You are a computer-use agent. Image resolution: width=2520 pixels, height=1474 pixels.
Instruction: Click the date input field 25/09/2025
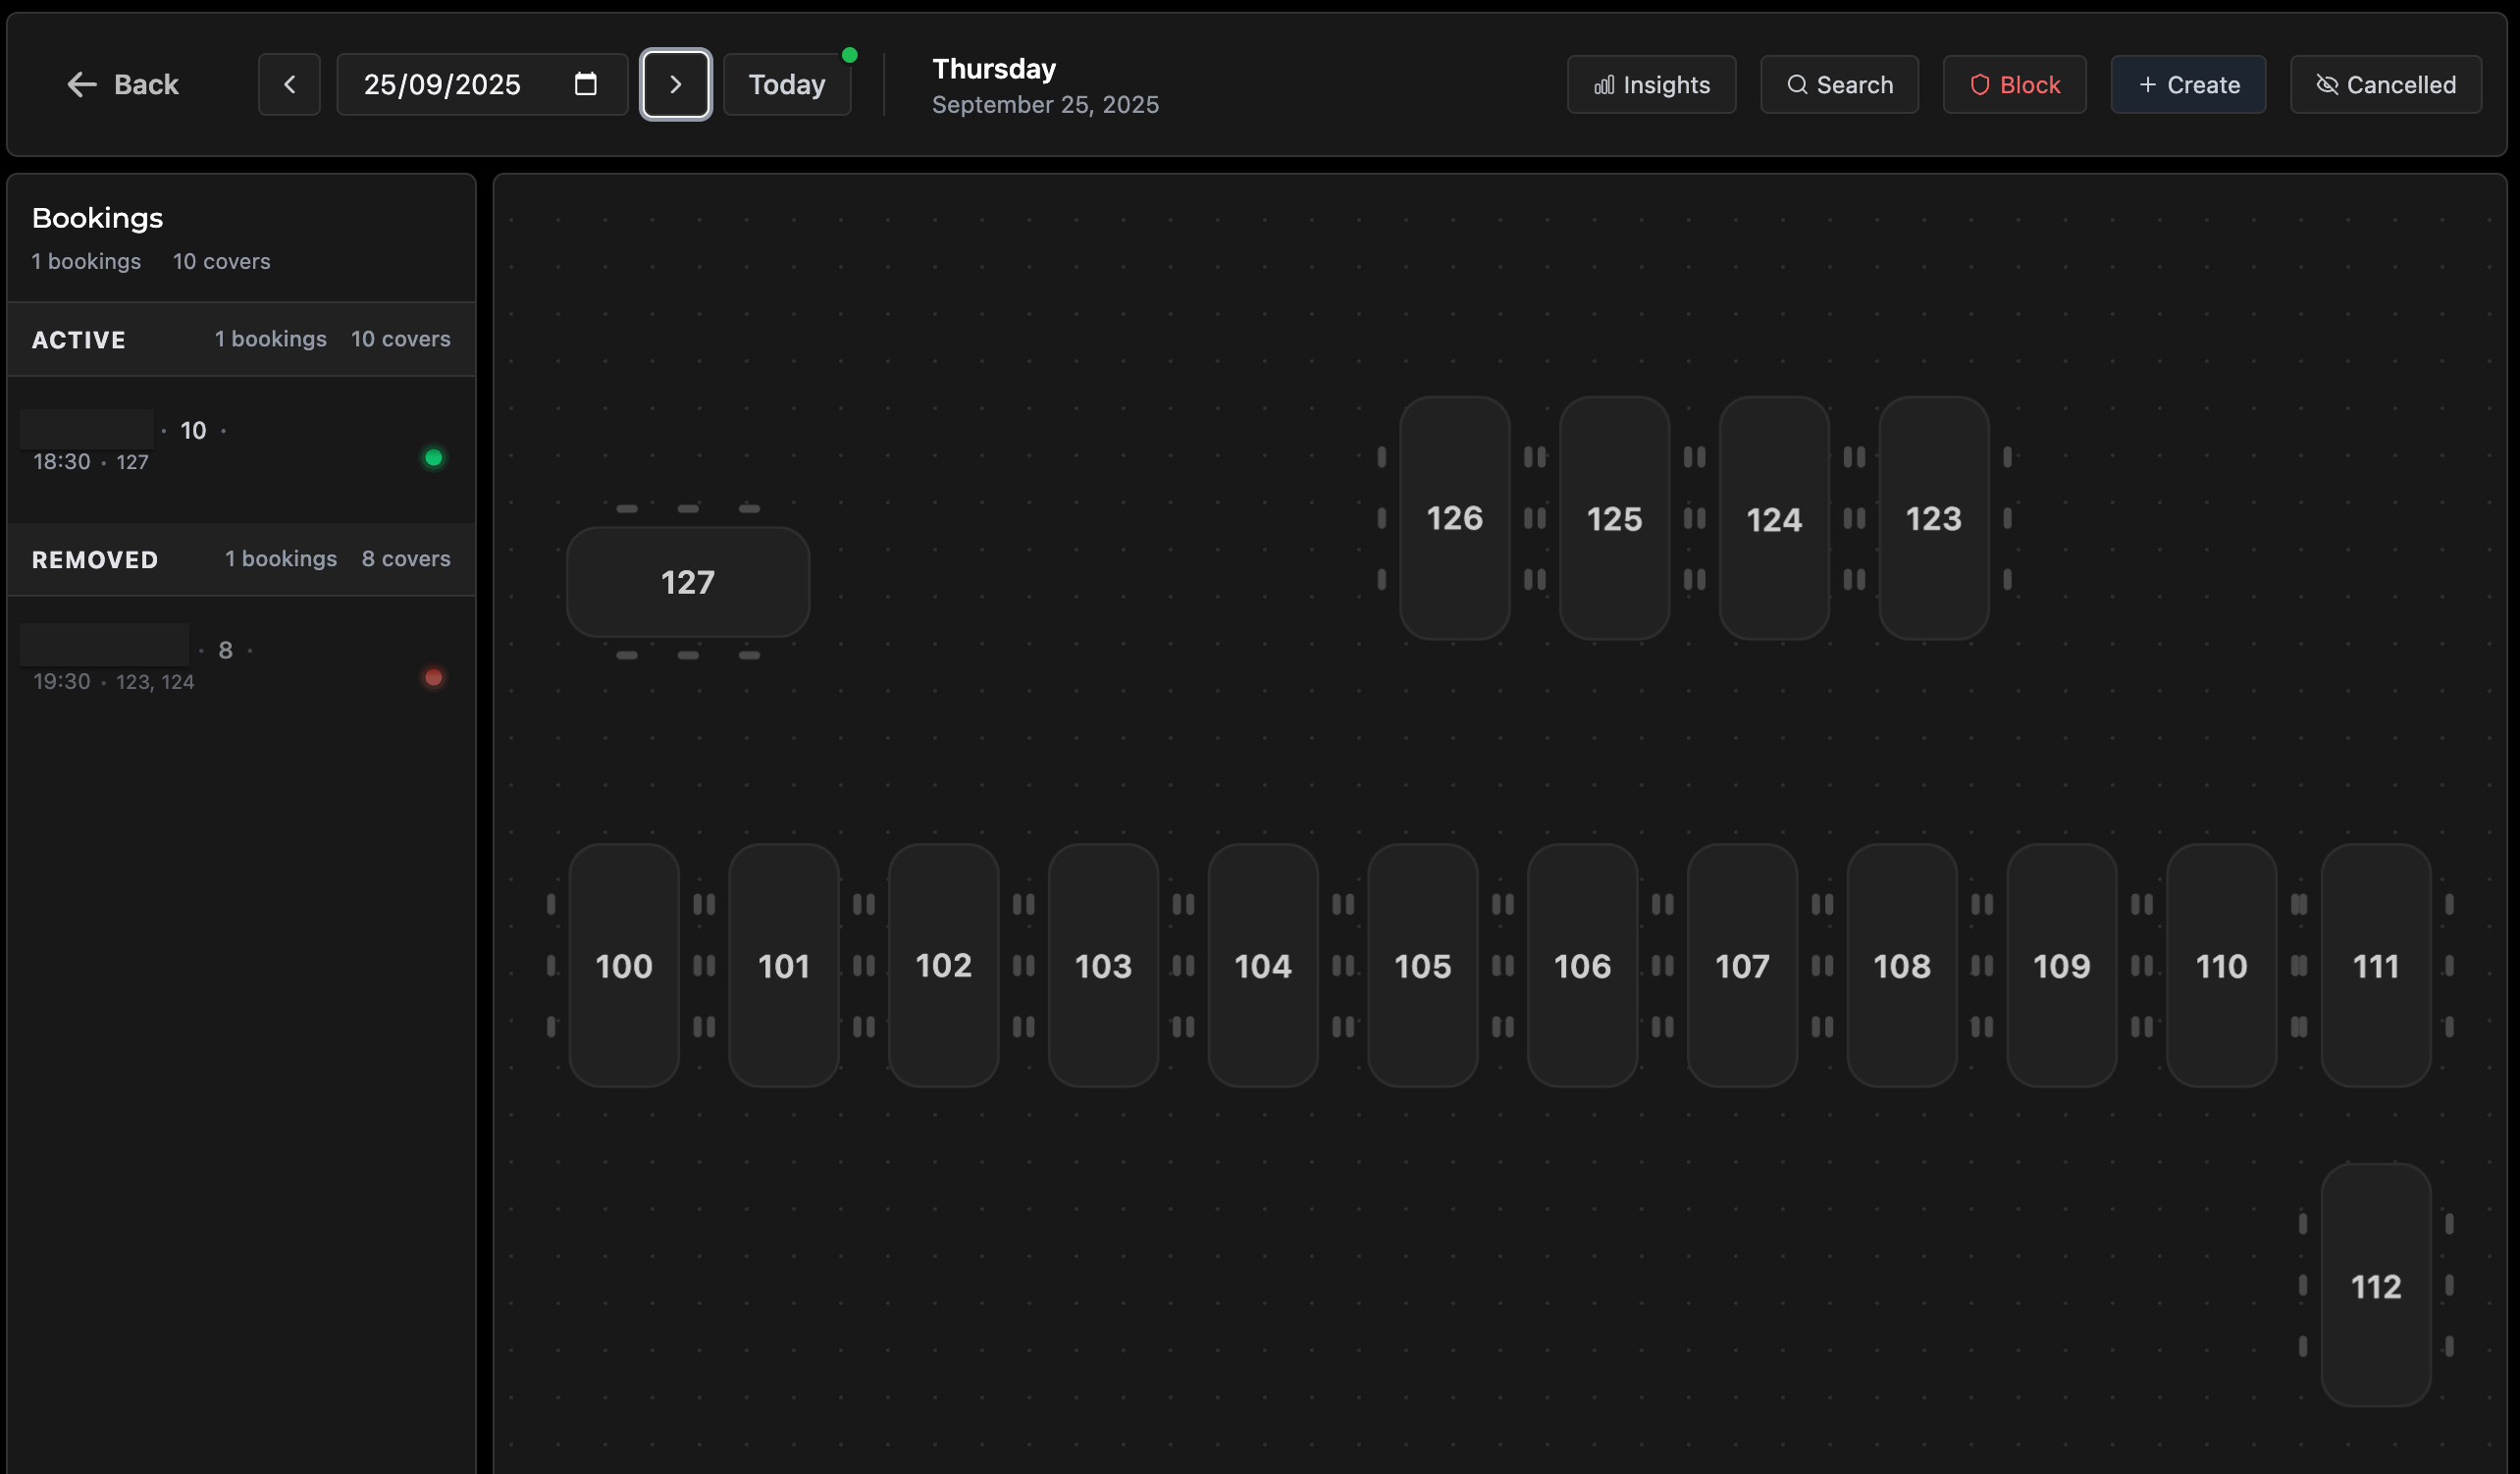pos(442,85)
